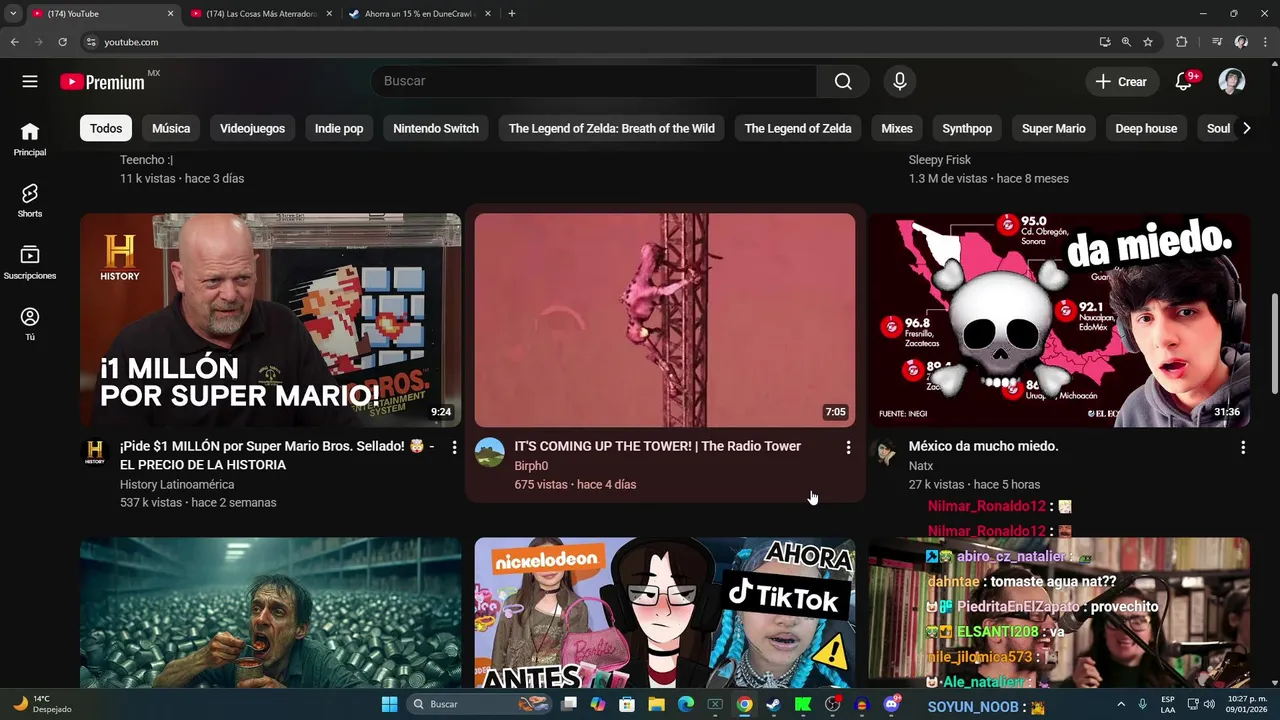Open the Natx channel name
Screen dimensions: 1280x720
click(x=921, y=466)
